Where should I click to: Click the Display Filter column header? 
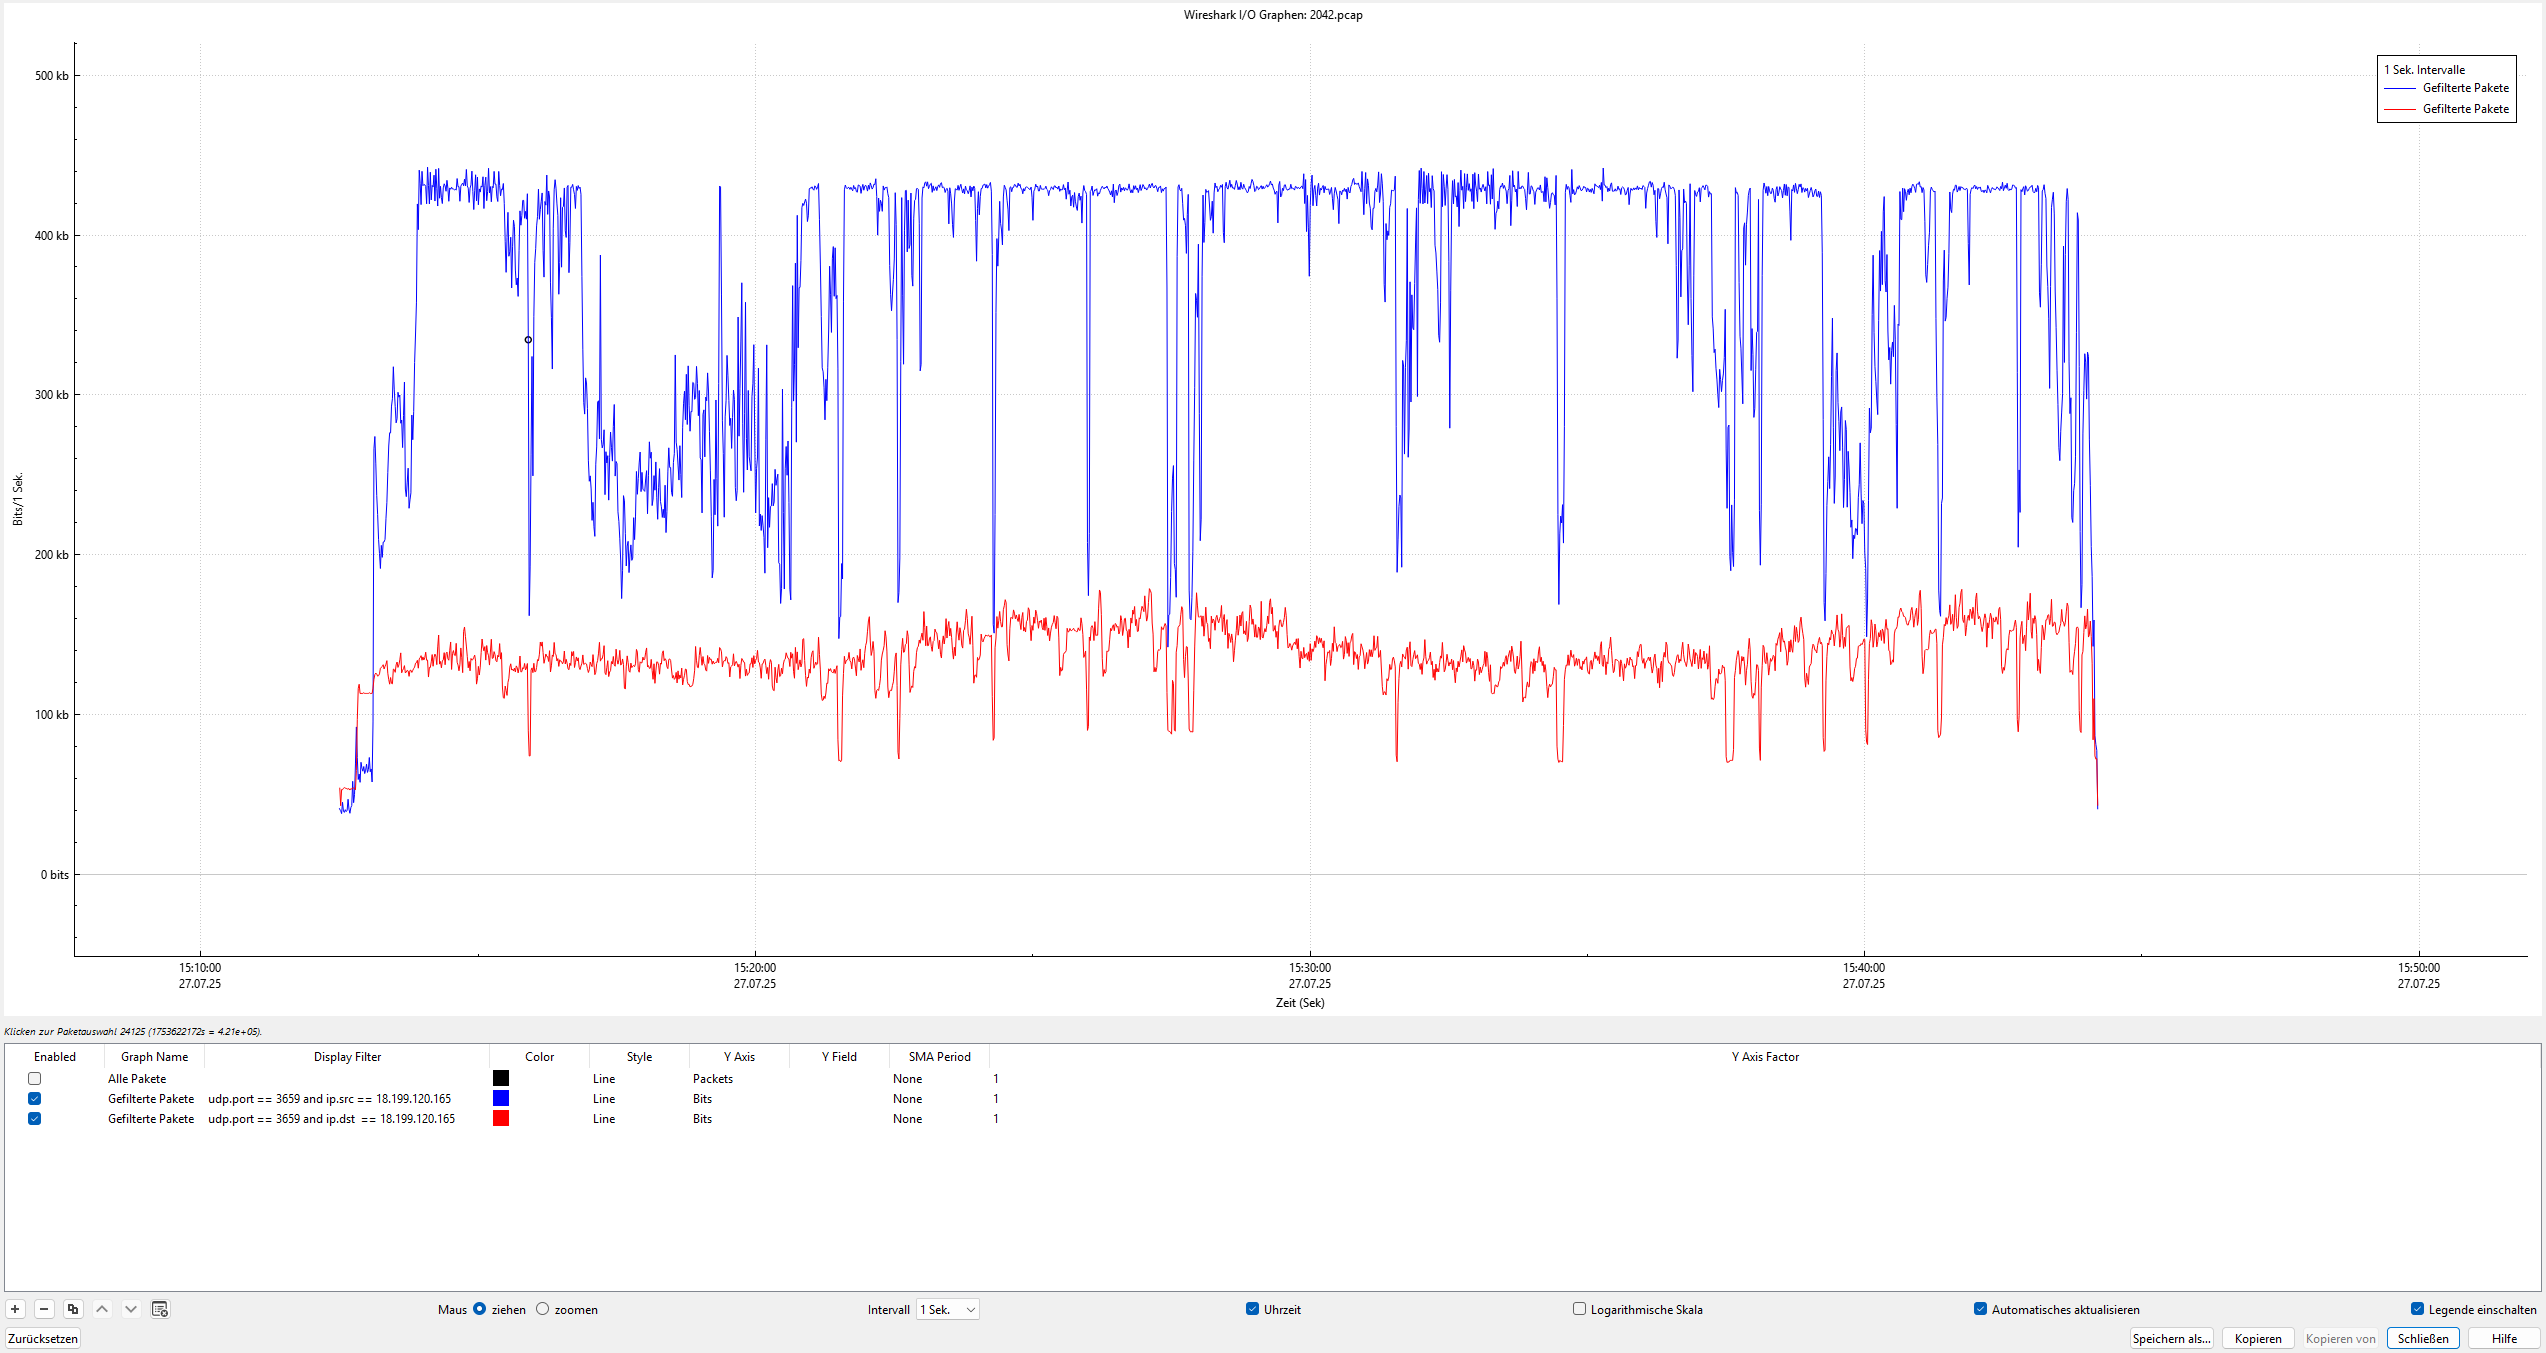pyautogui.click(x=347, y=1057)
